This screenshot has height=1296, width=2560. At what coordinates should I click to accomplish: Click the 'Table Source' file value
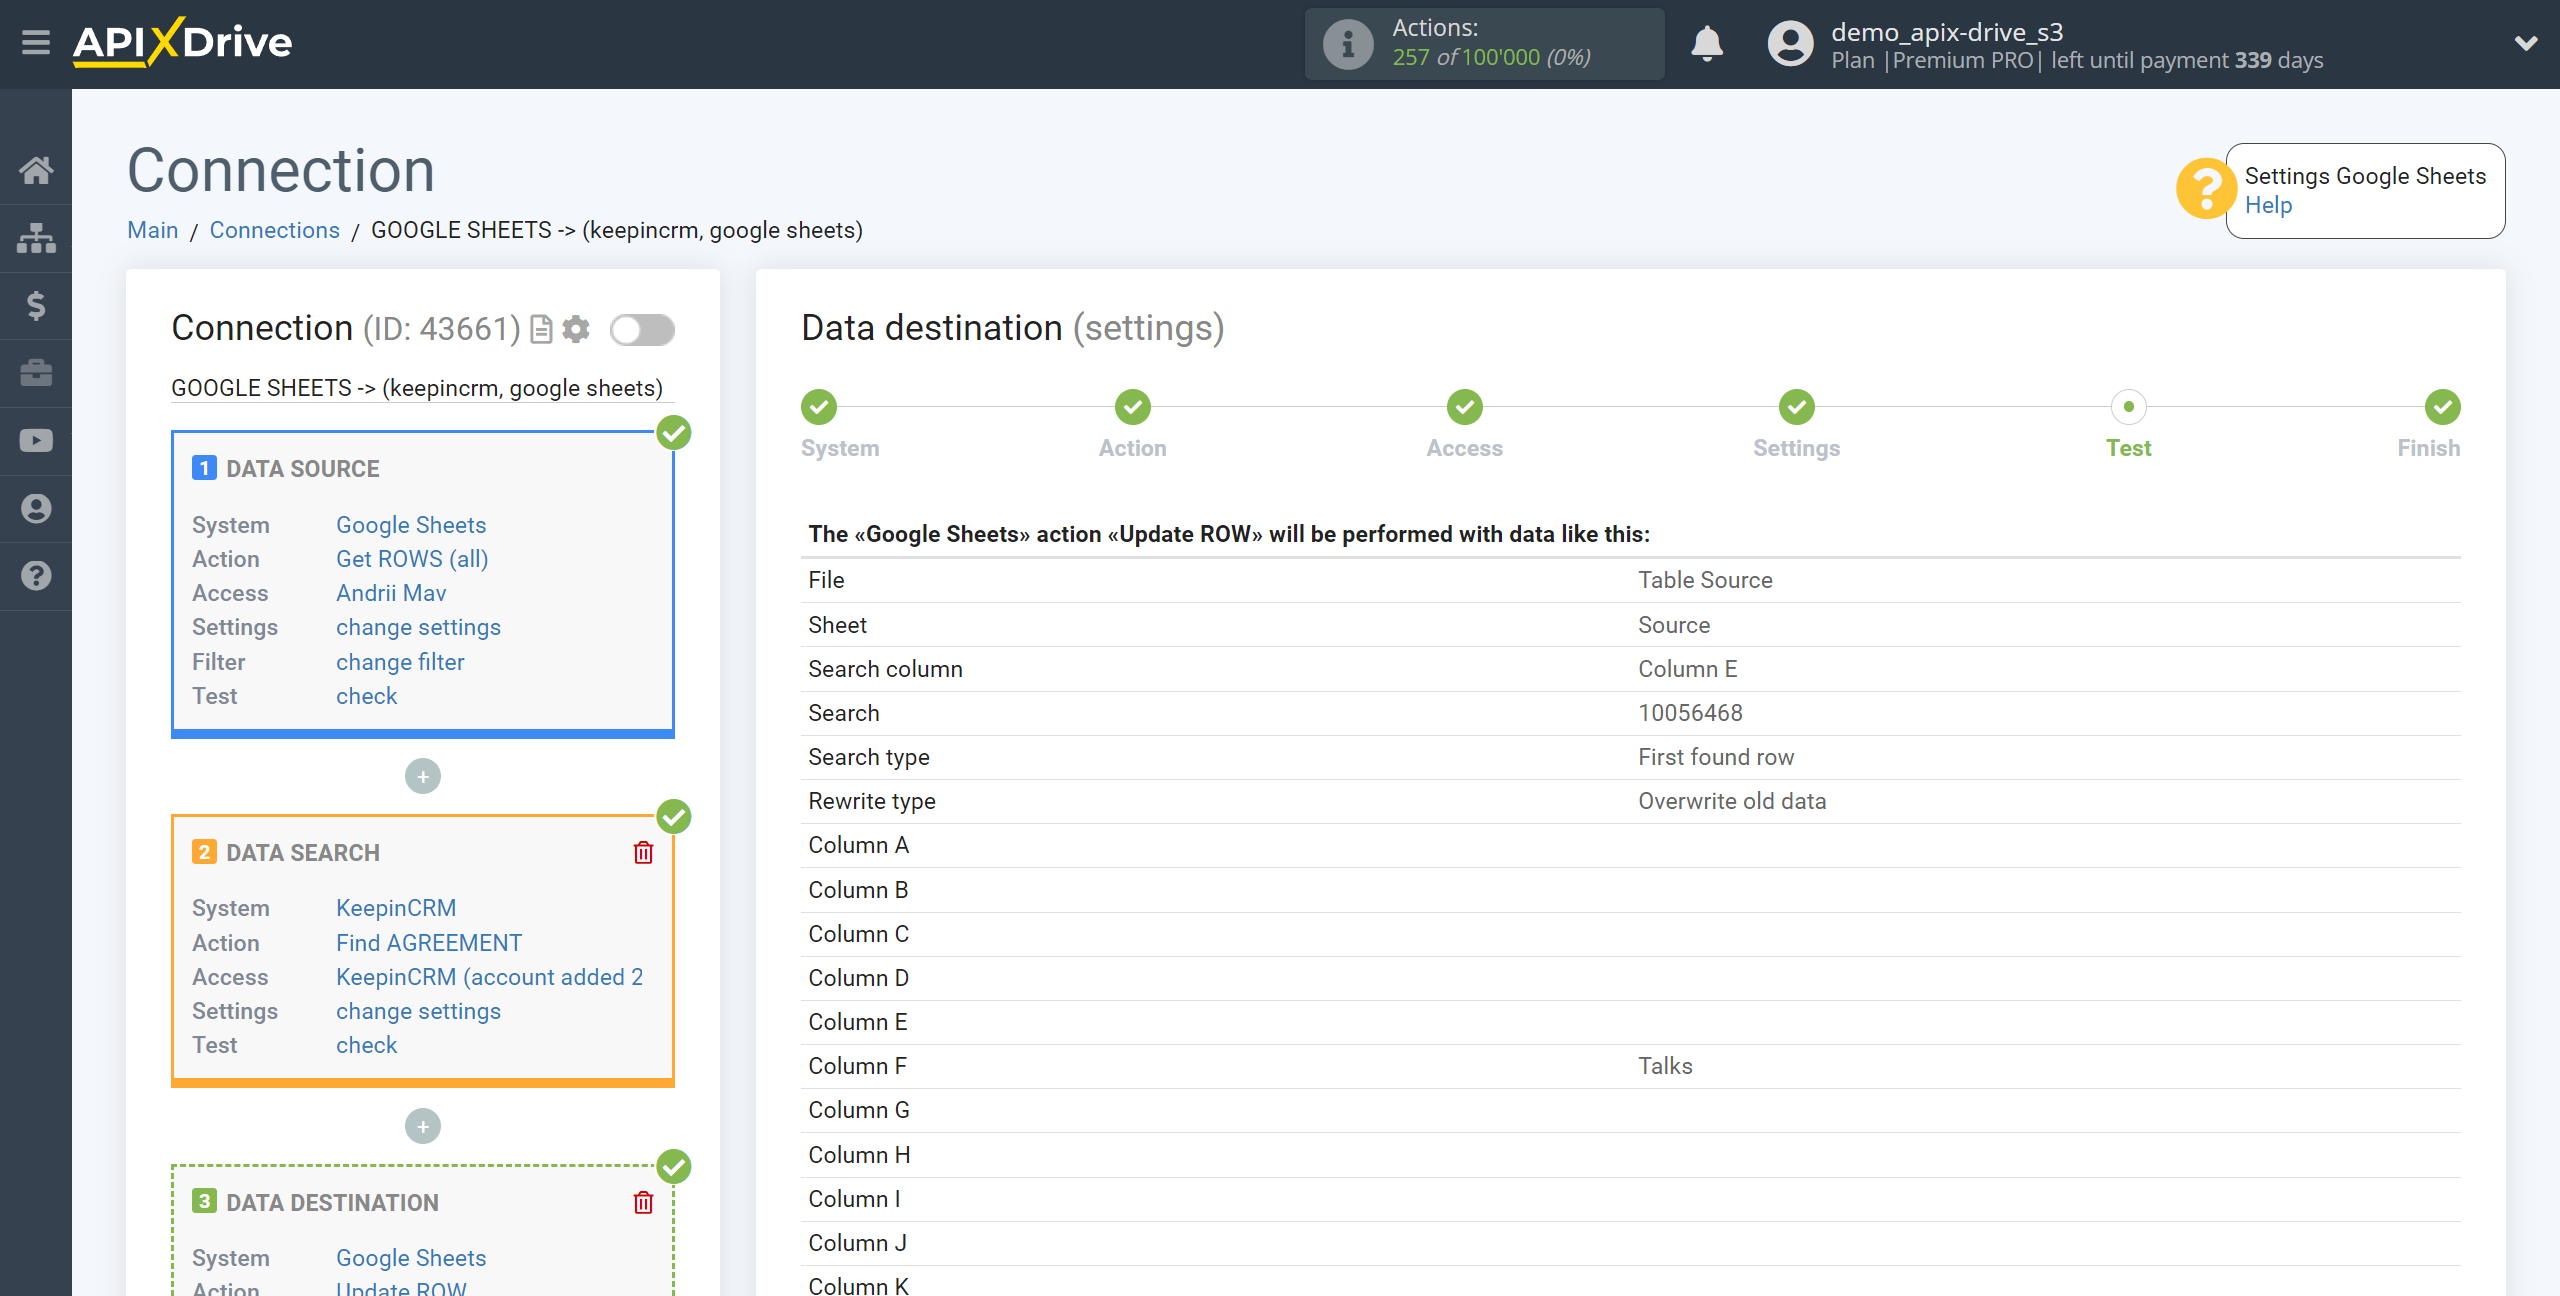click(x=1705, y=580)
